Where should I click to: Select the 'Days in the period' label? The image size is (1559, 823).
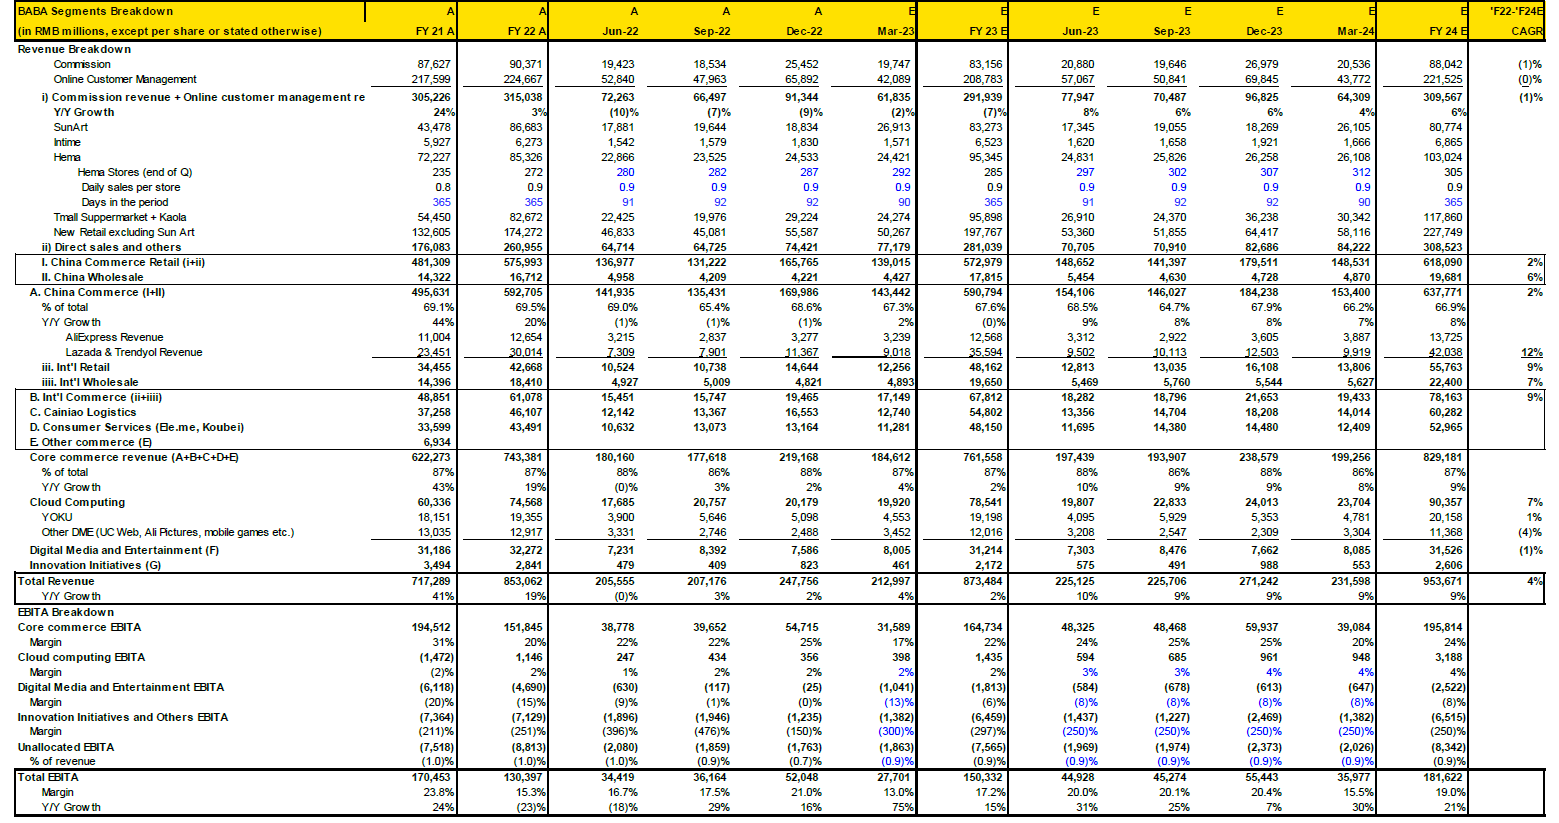[125, 202]
